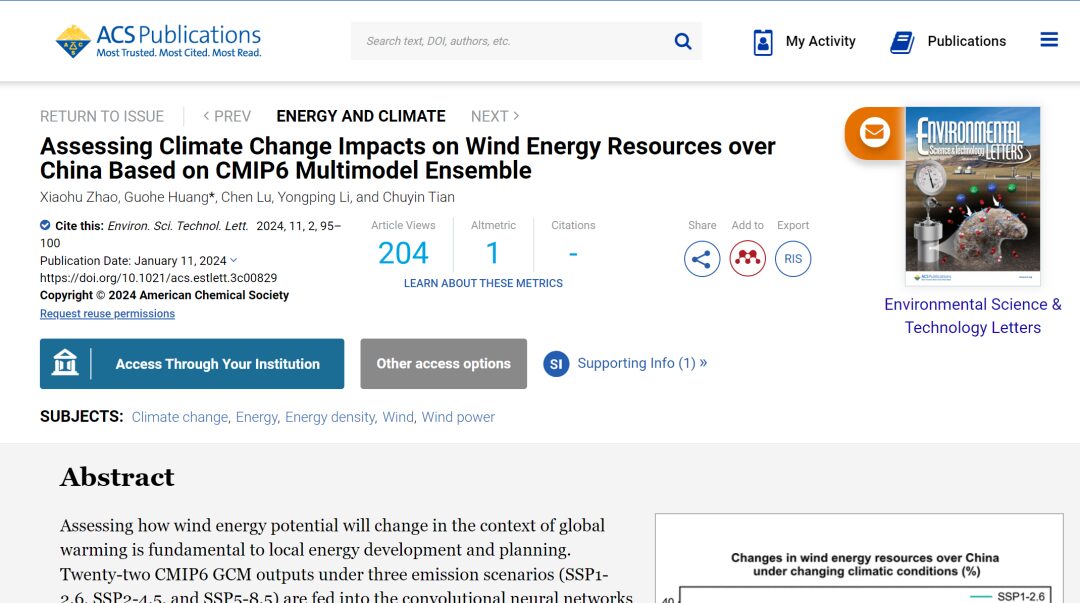Export citation with RIS icon
This screenshot has width=1080, height=603.
(x=793, y=259)
